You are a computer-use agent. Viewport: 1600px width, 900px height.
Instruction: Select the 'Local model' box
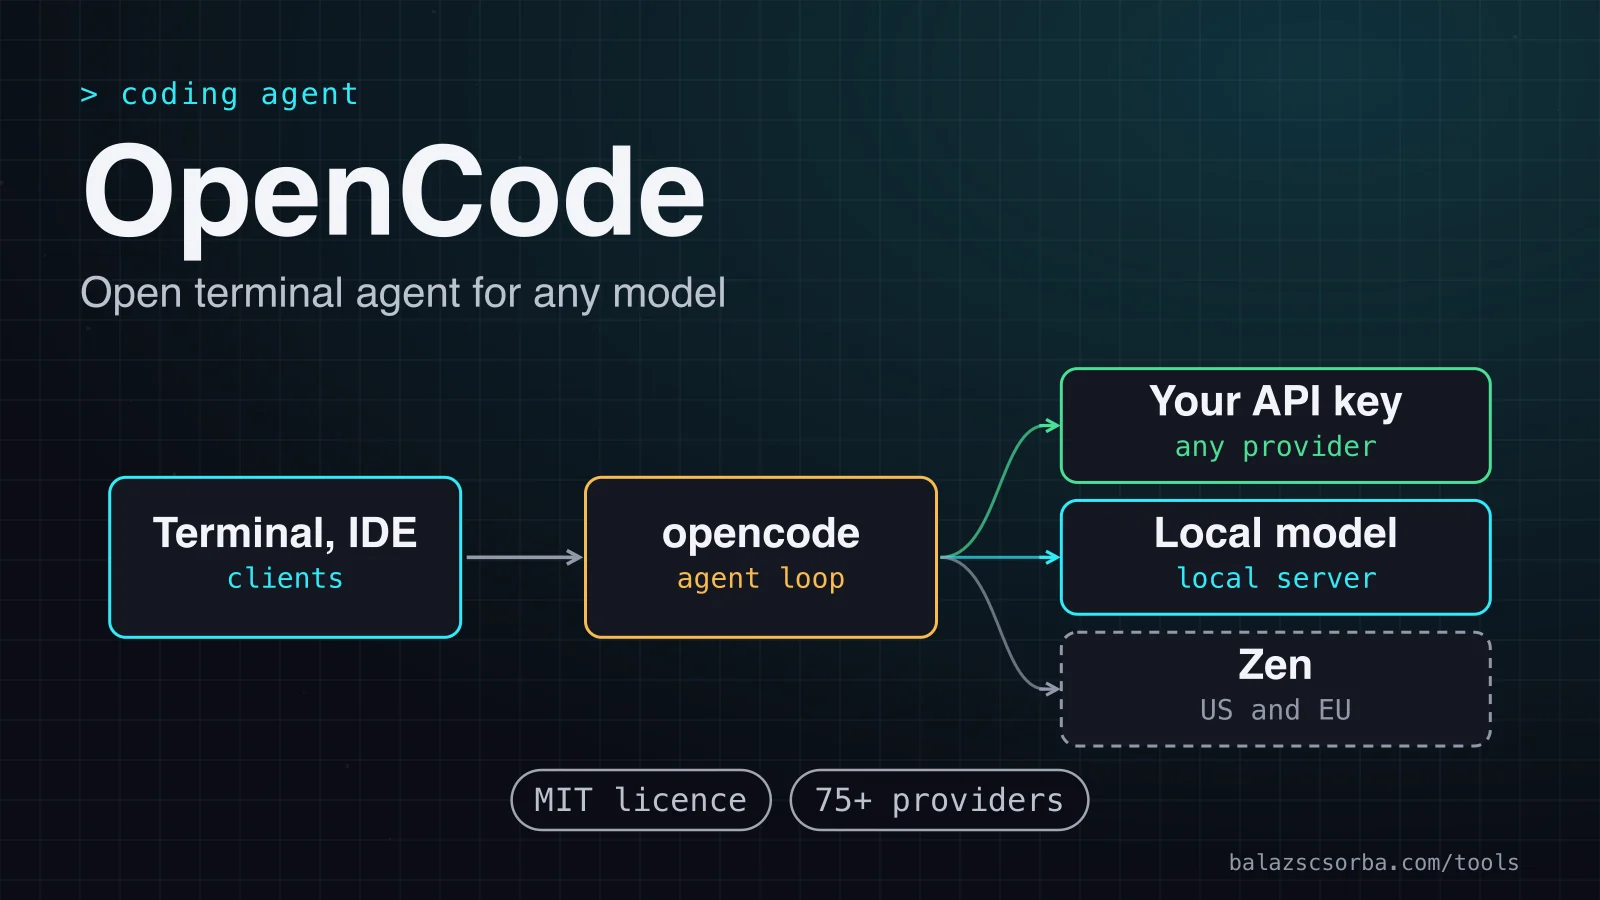[1275, 557]
